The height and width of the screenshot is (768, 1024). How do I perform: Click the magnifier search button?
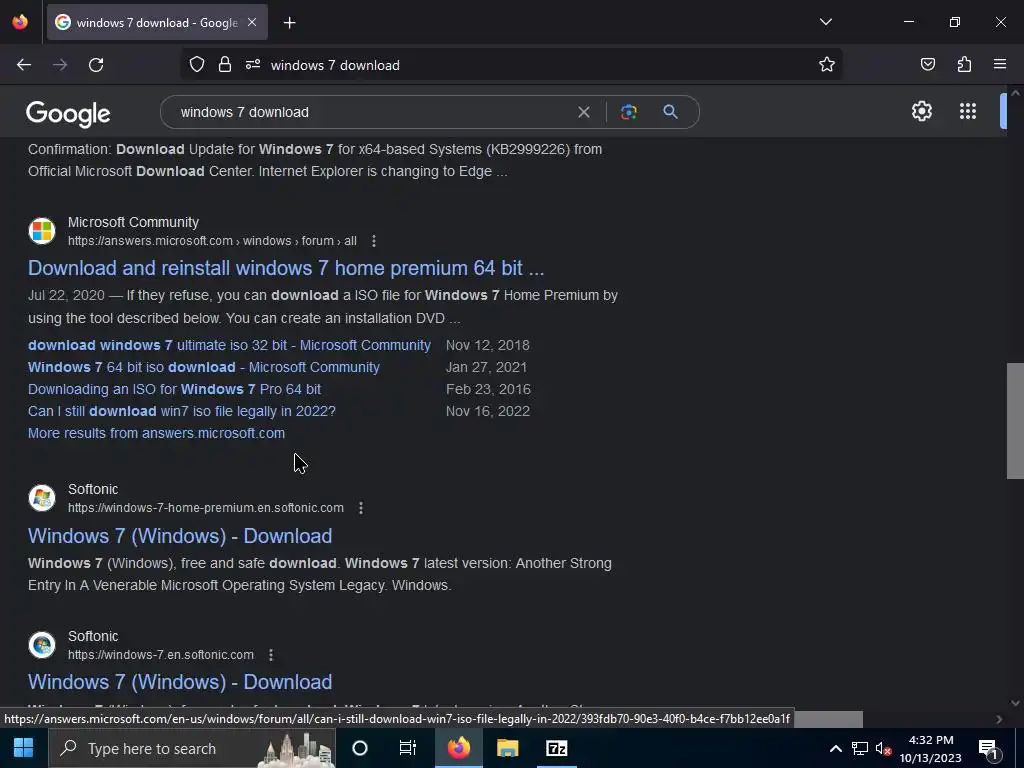(x=670, y=112)
